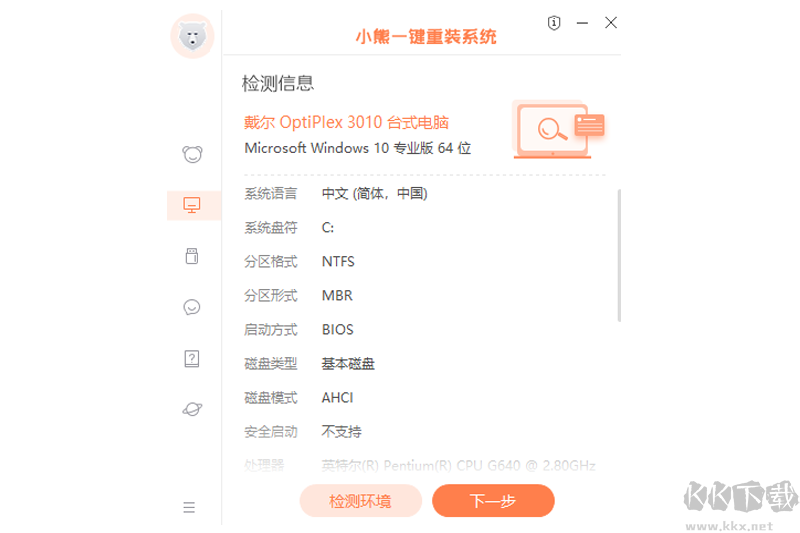
Task: Close the 小熊一键重装系统 window
Action: [611, 22]
